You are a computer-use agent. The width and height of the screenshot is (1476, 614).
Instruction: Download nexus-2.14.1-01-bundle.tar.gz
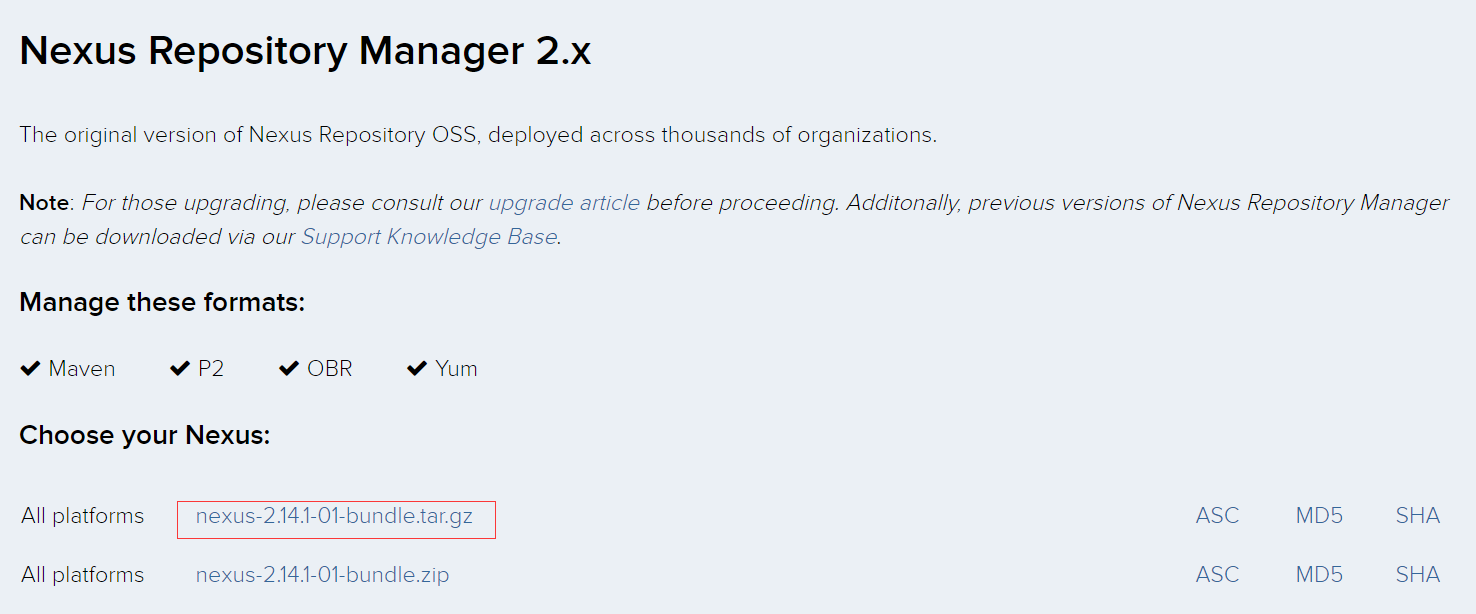tap(334, 516)
